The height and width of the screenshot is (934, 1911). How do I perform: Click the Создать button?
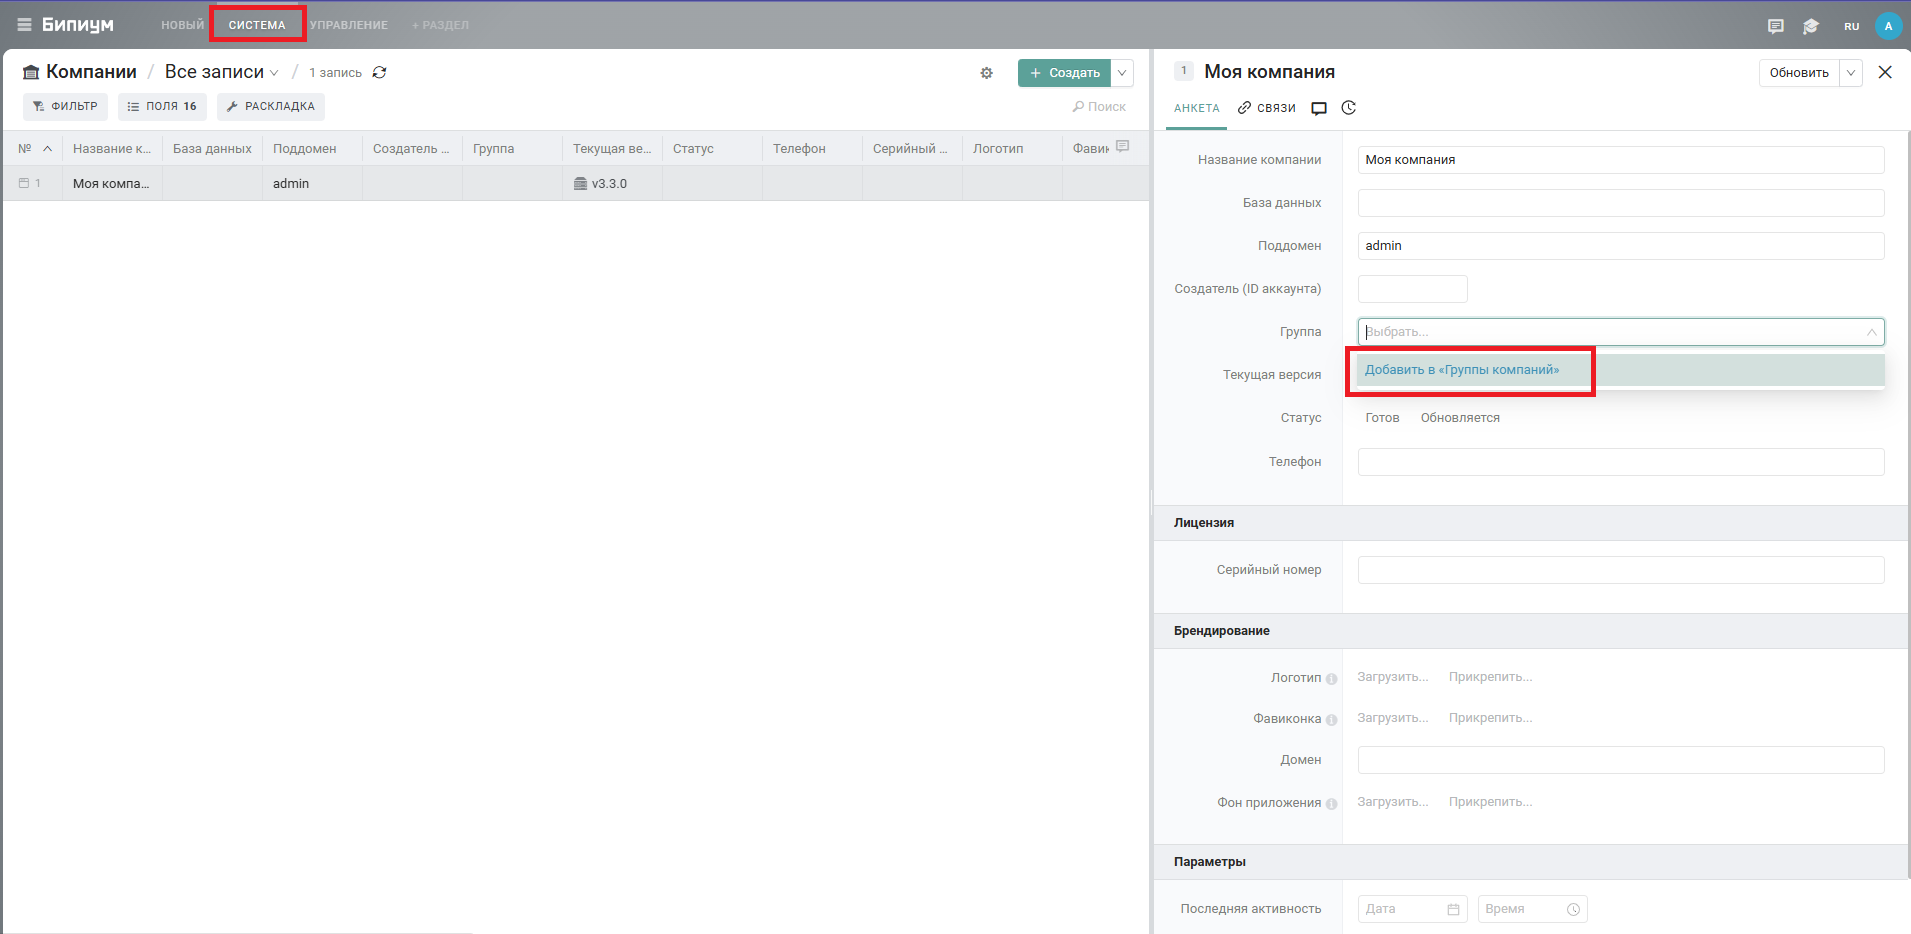click(x=1064, y=73)
